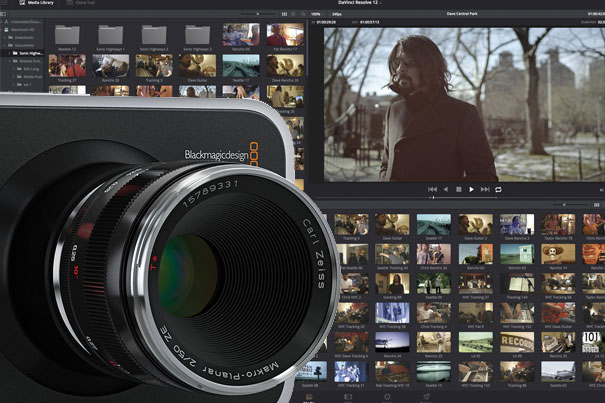Open the Clone Tool tab

tap(81, 3)
